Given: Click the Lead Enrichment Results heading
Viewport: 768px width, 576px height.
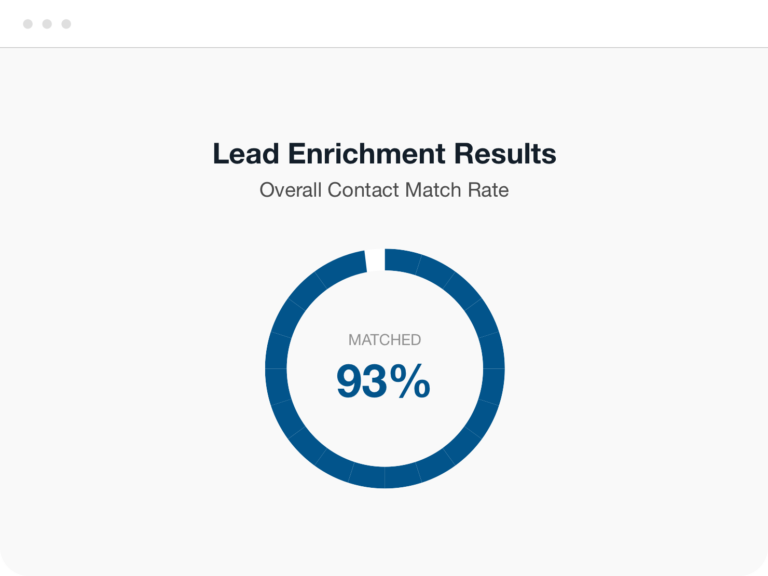Looking at the screenshot, I should (384, 153).
